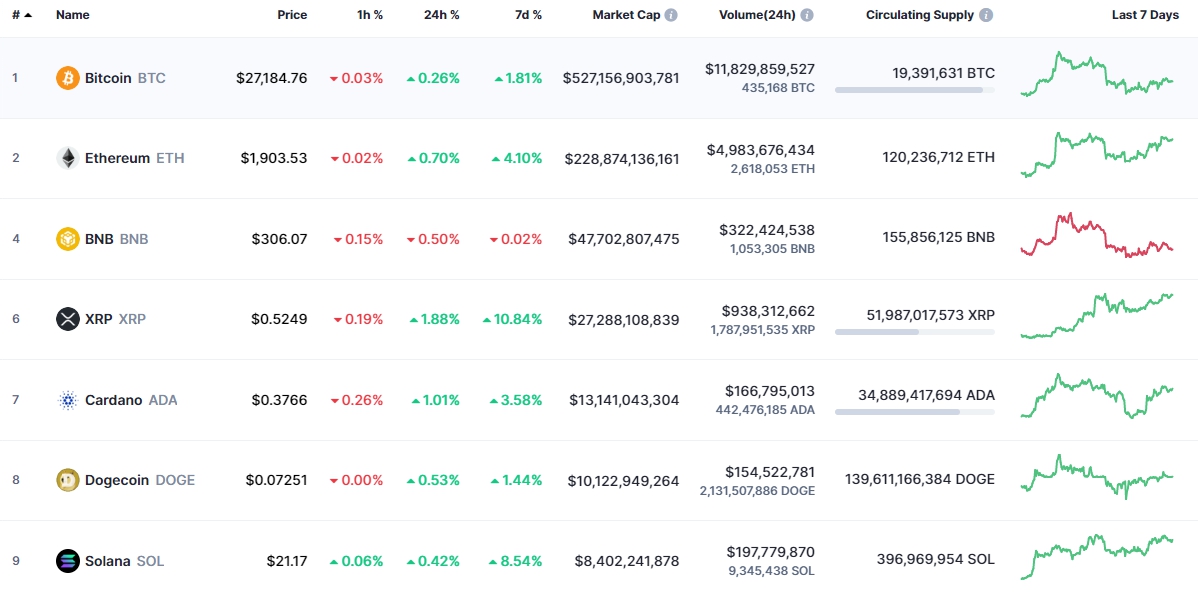Open the Dogecoin coin page link
Viewport: 1198px width, 597px height.
(x=125, y=480)
